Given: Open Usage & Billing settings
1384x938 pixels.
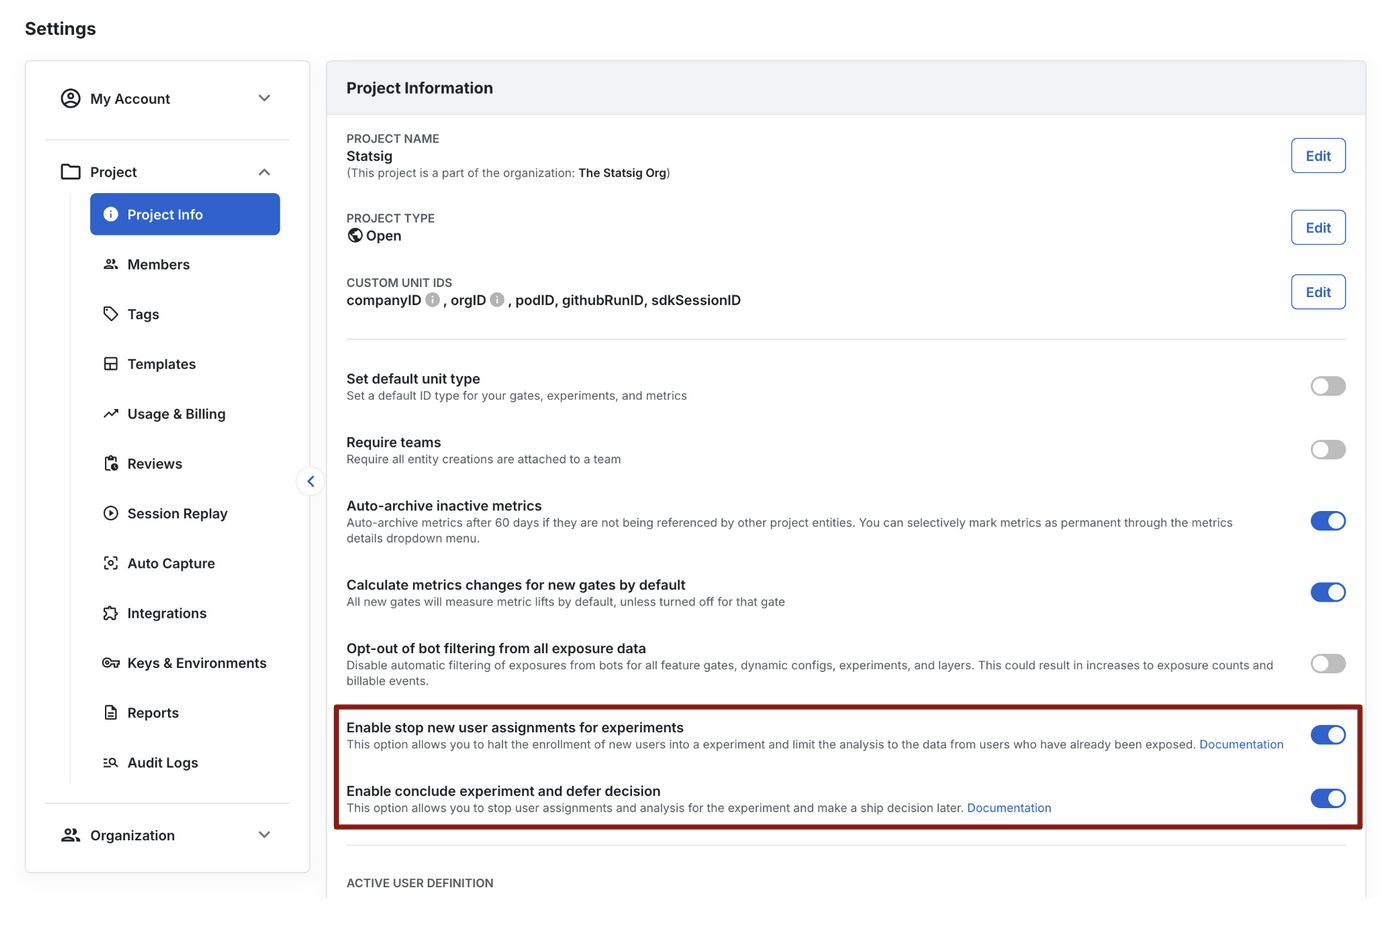Looking at the screenshot, I should (x=175, y=413).
